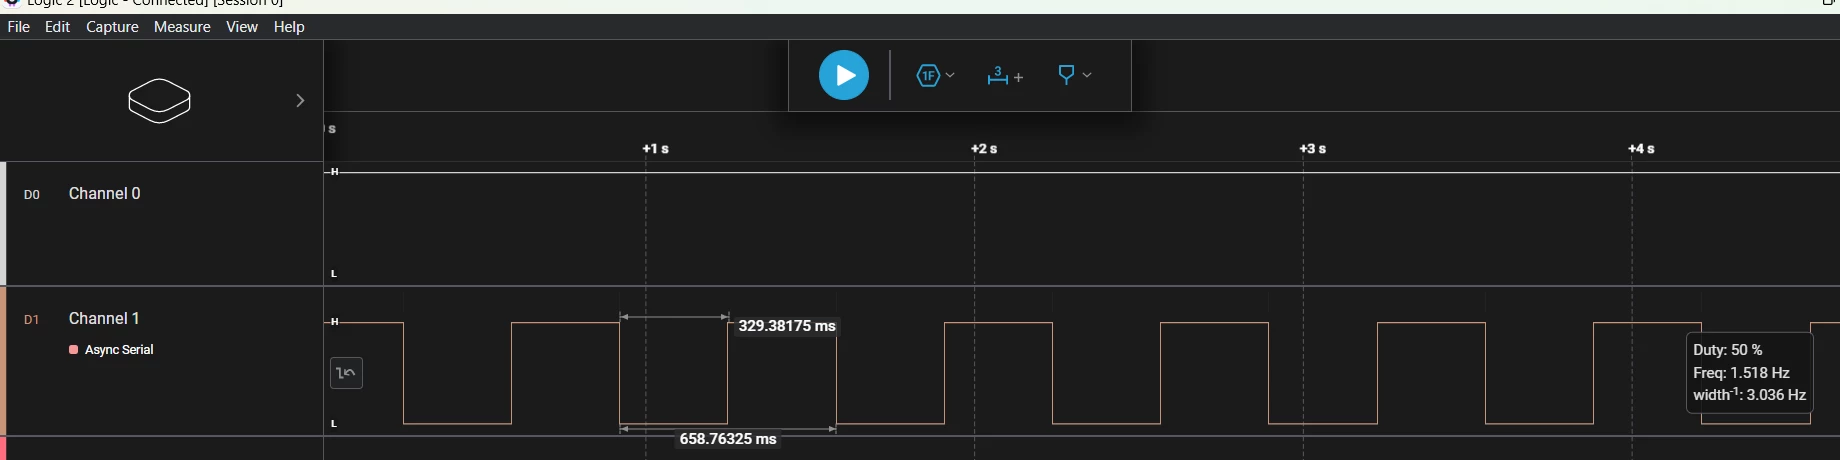1840x460 pixels.
Task: Click the edge trigger icon on Channel 1
Action: 346,373
